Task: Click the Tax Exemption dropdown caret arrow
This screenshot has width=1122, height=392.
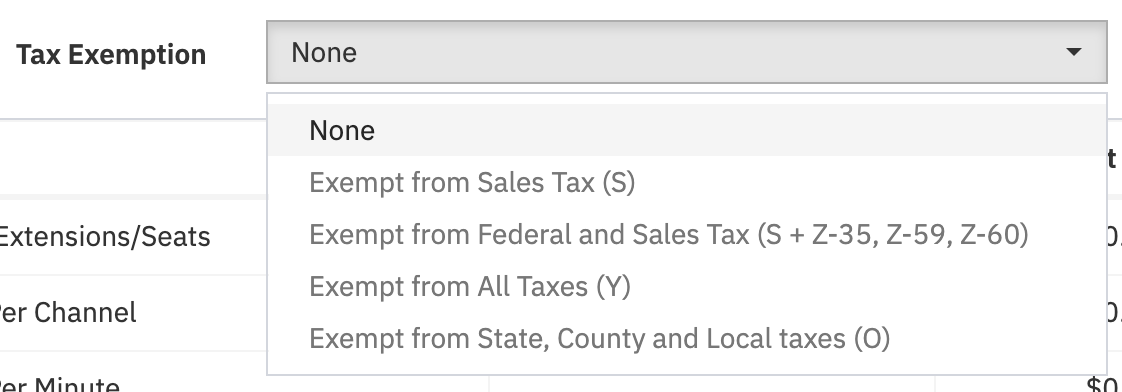Action: 1073,52
